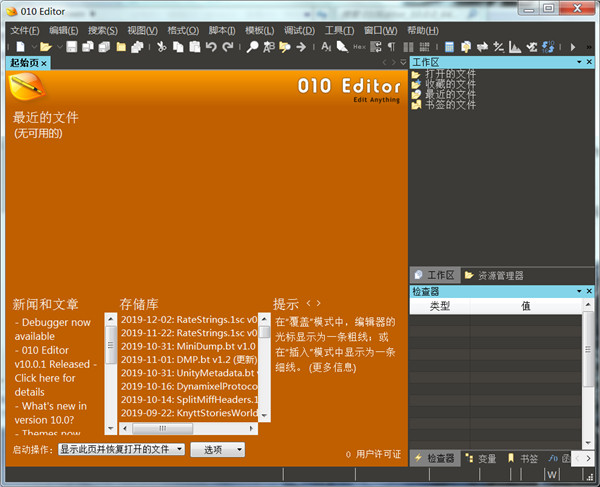Screen dimensions: 600x487
Task: Open dropdown arrow next to Open file icon
Action: click(58, 47)
